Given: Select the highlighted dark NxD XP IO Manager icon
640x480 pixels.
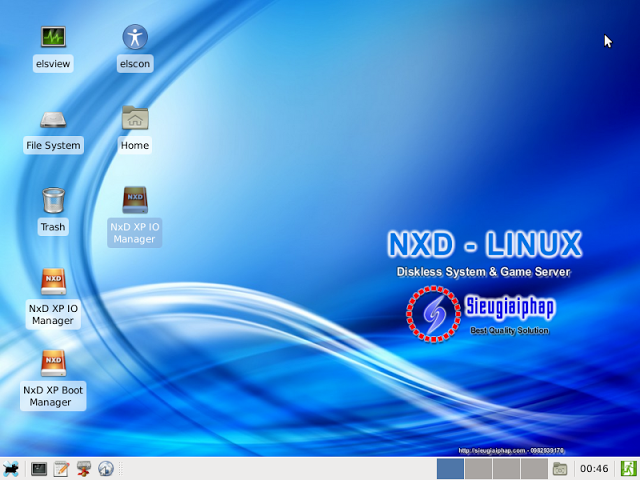Looking at the screenshot, I should [135, 200].
